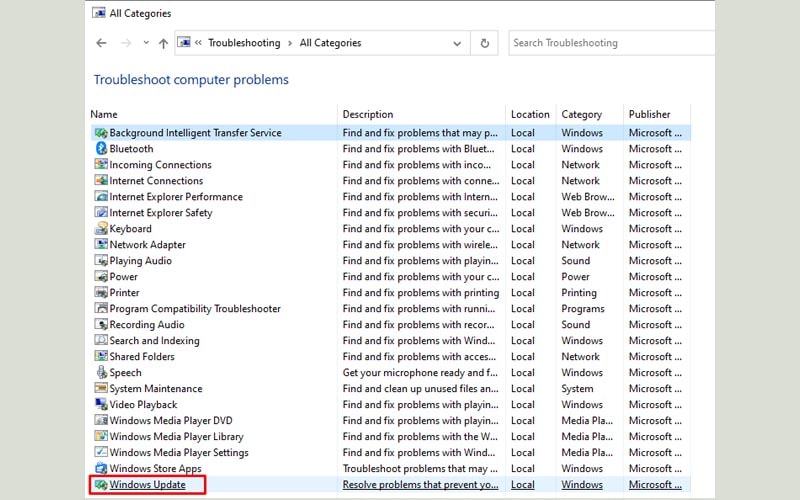Select the Printer row name
The image size is (800, 500).
point(124,292)
